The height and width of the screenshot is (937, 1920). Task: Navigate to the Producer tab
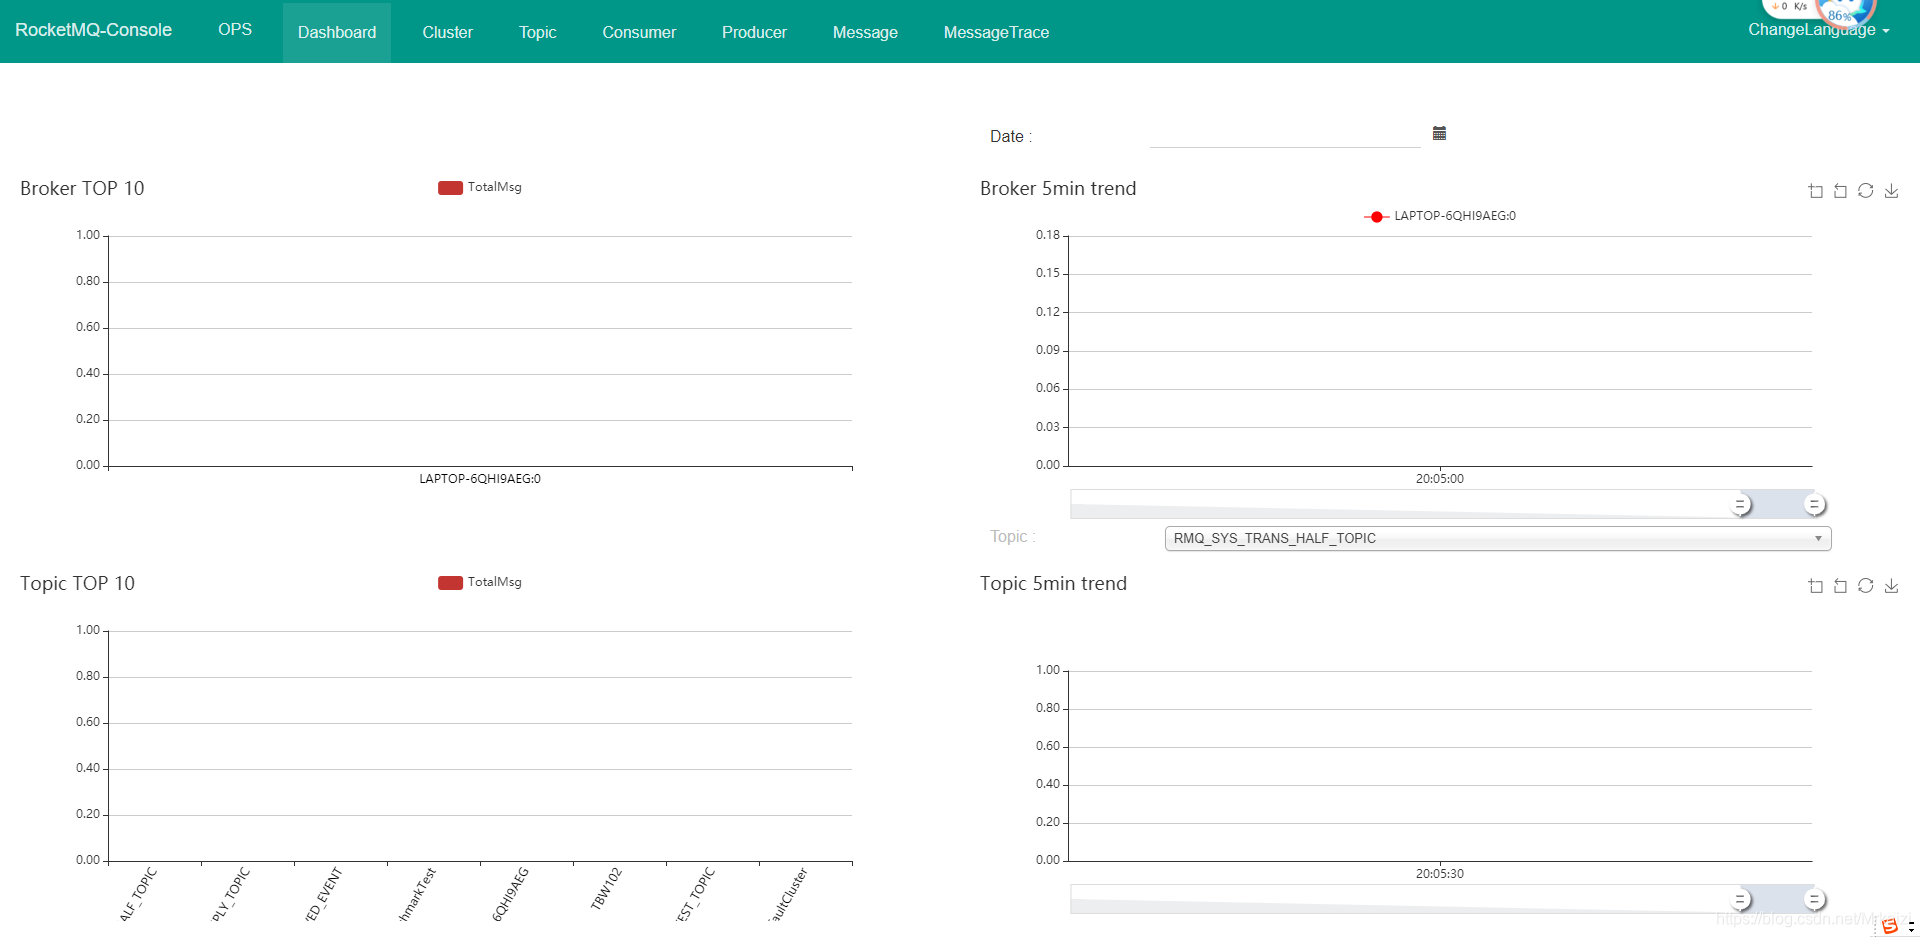[754, 32]
